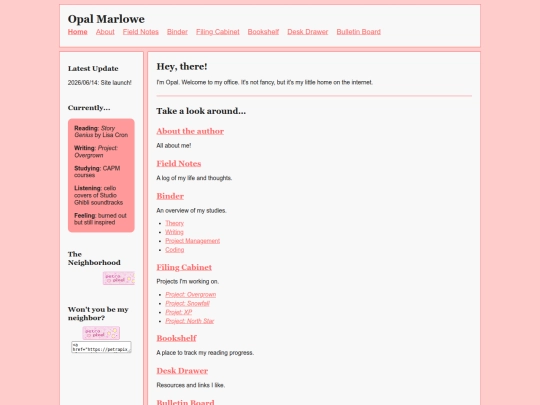Image resolution: width=540 pixels, height=405 pixels.
Task: Visit Bookshelf from the top navigation
Action: (263, 32)
